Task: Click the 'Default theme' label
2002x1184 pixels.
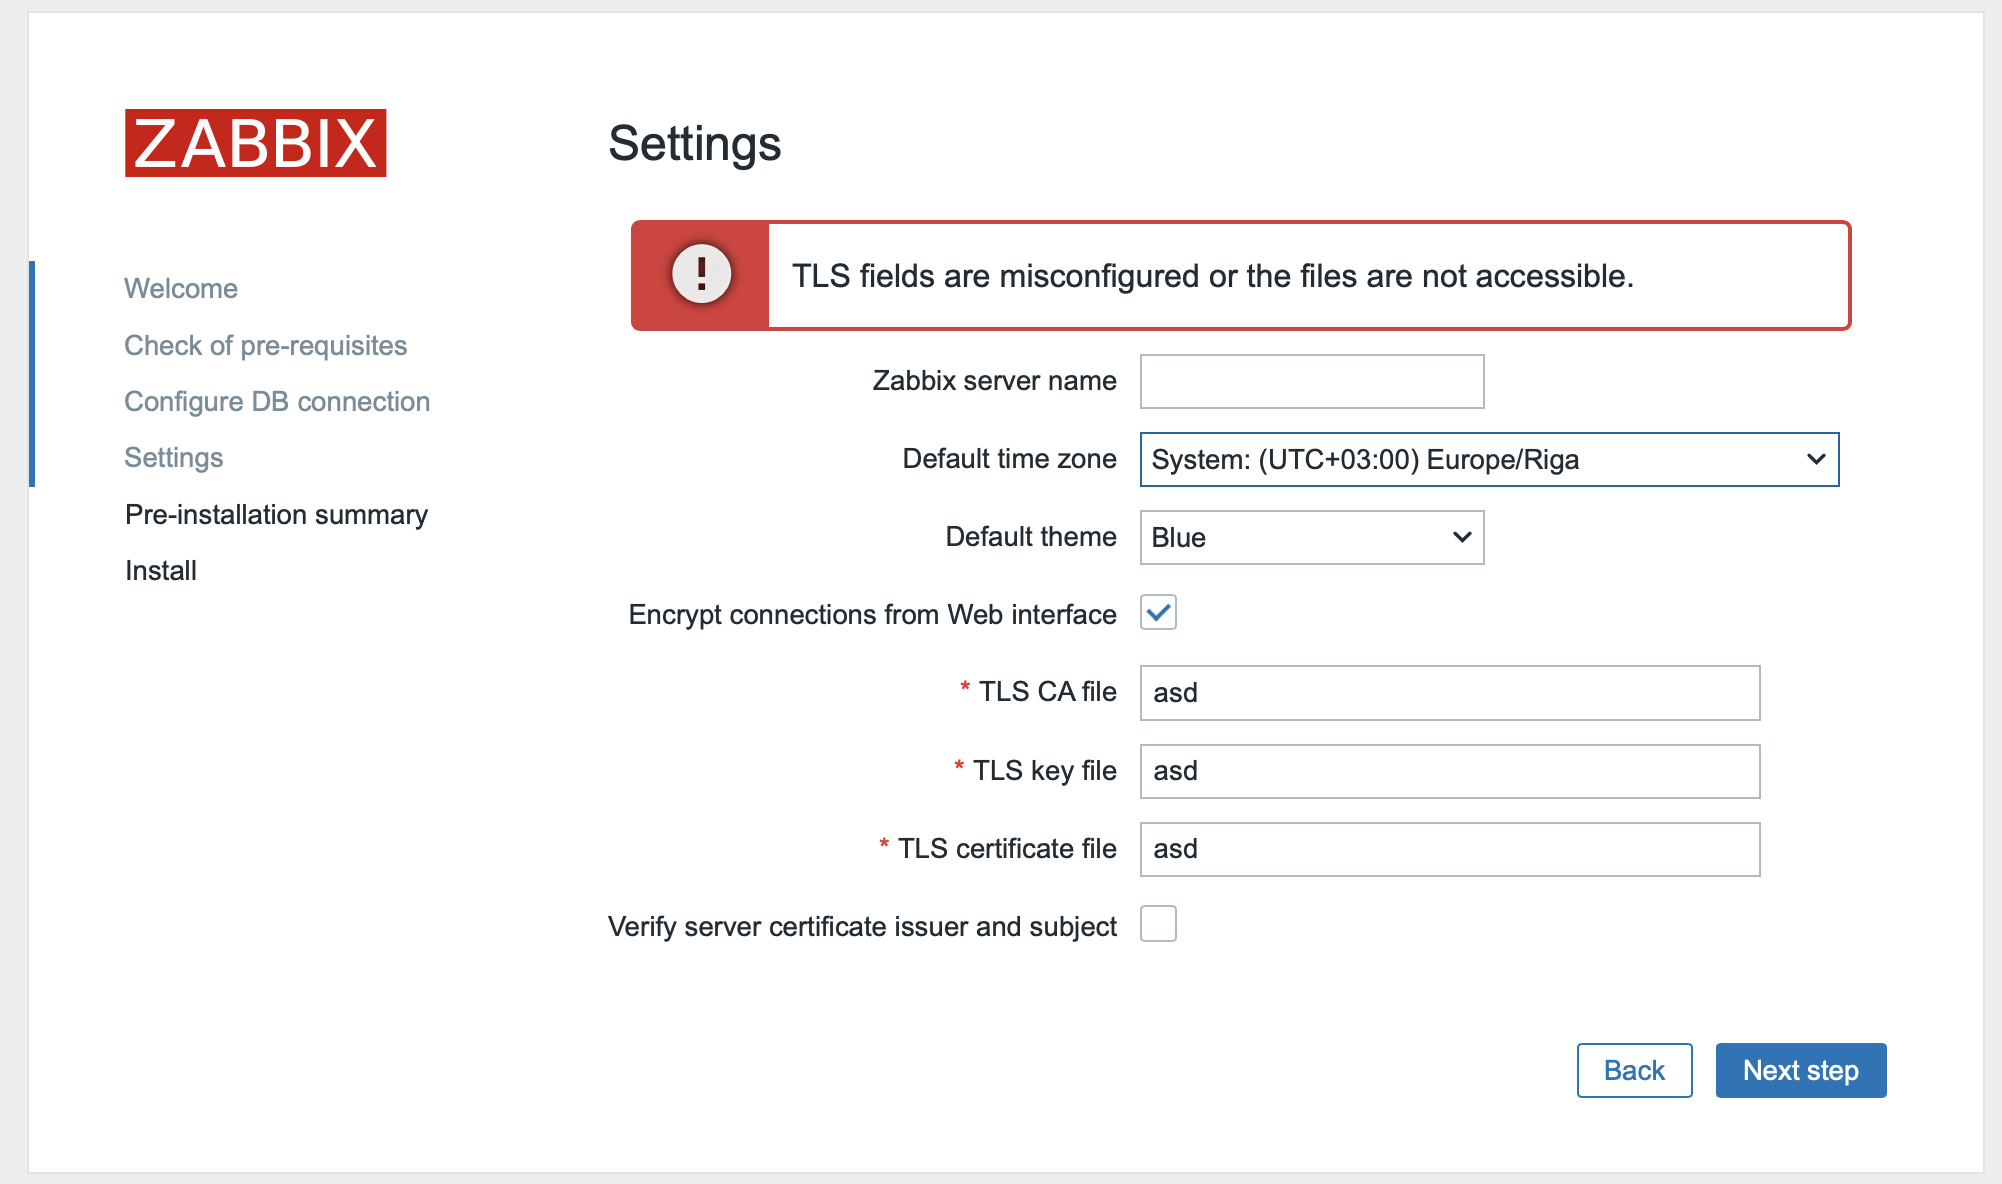Action: click(x=1031, y=536)
